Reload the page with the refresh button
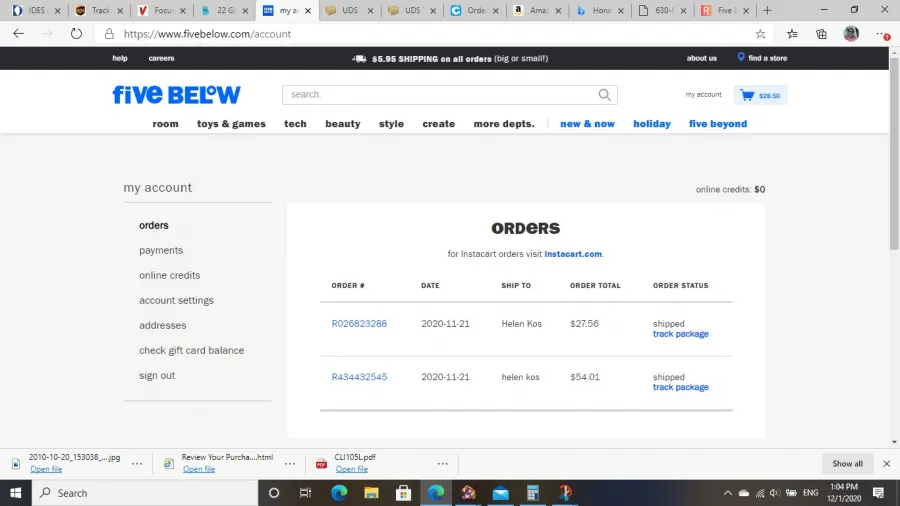Screen dimensions: 900x506 tap(76, 33)
